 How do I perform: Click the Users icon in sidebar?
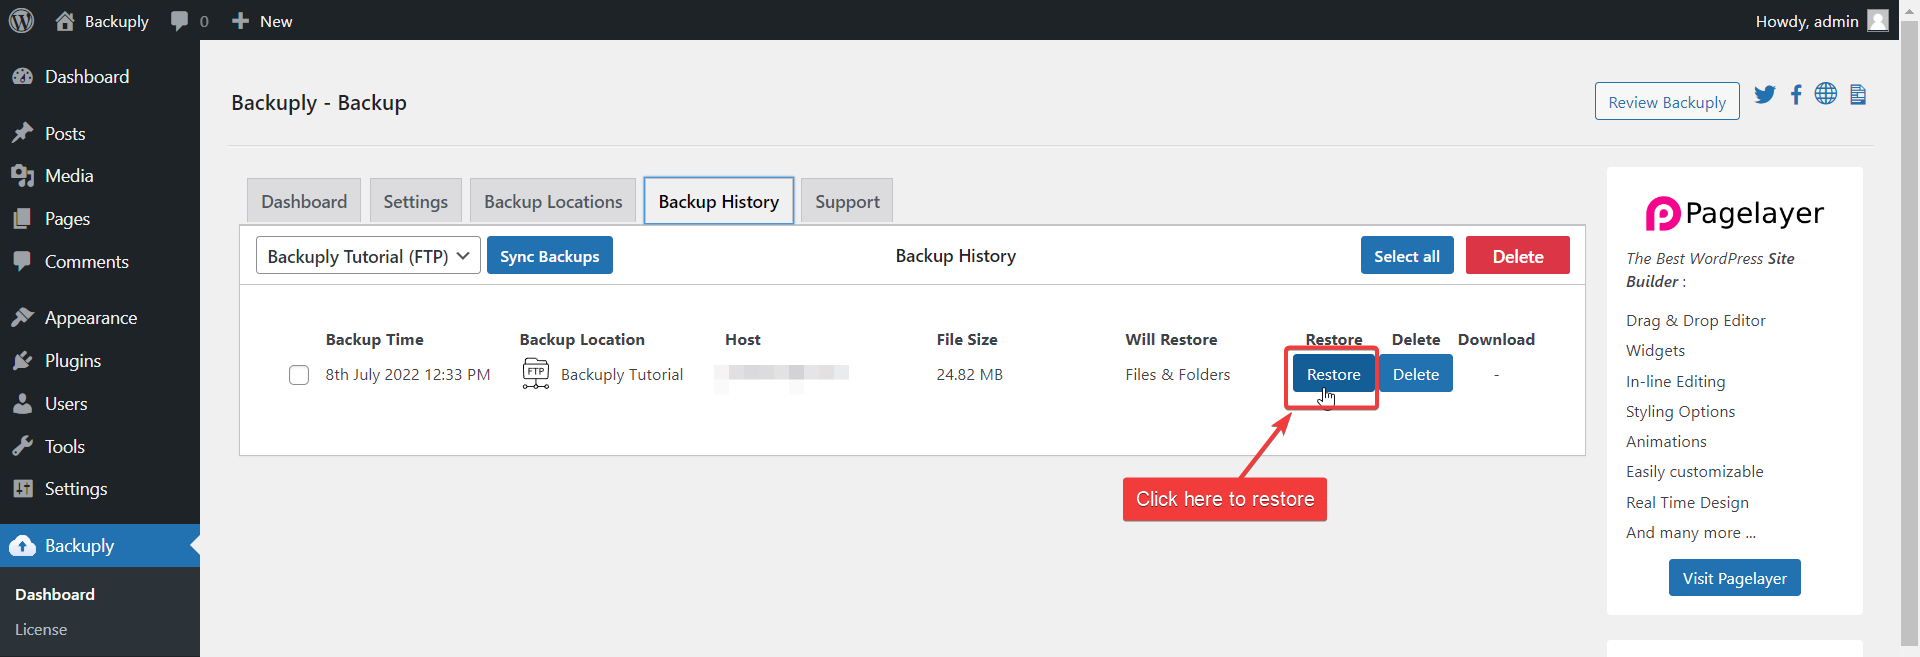[22, 404]
